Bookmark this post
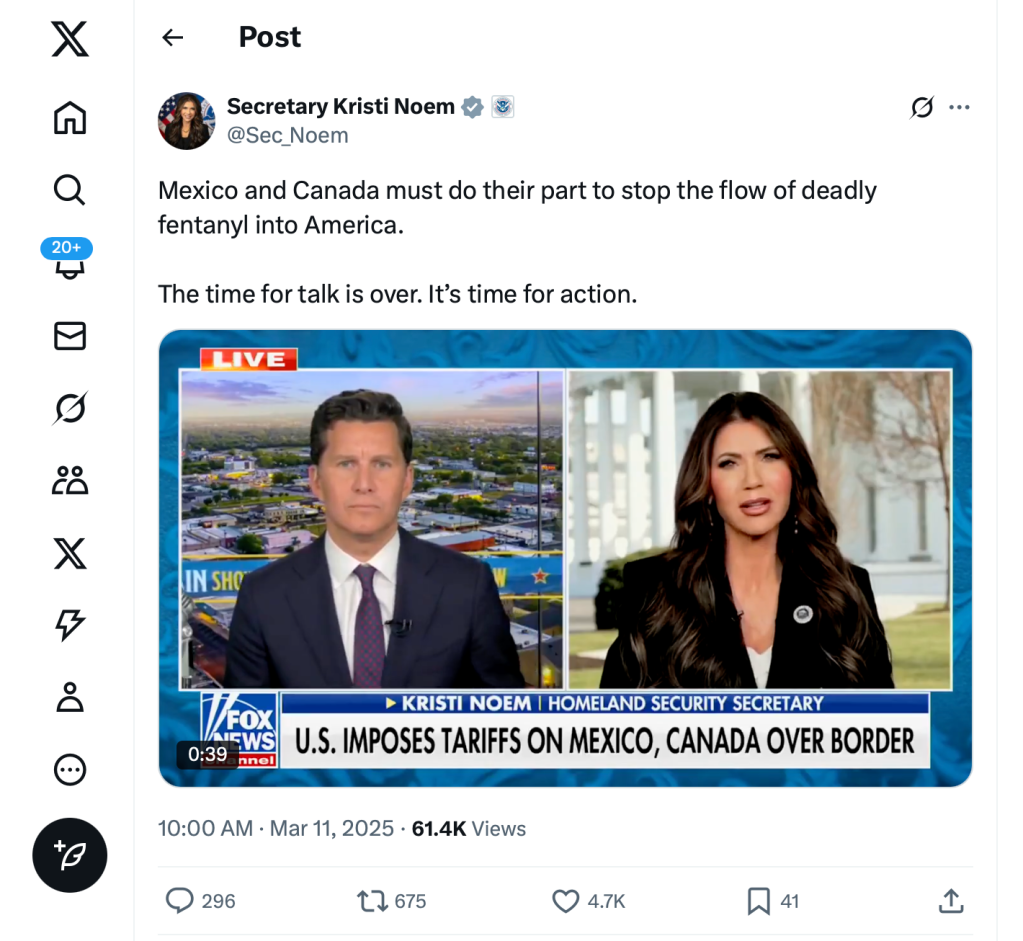The image size is (1023, 941). pos(759,901)
